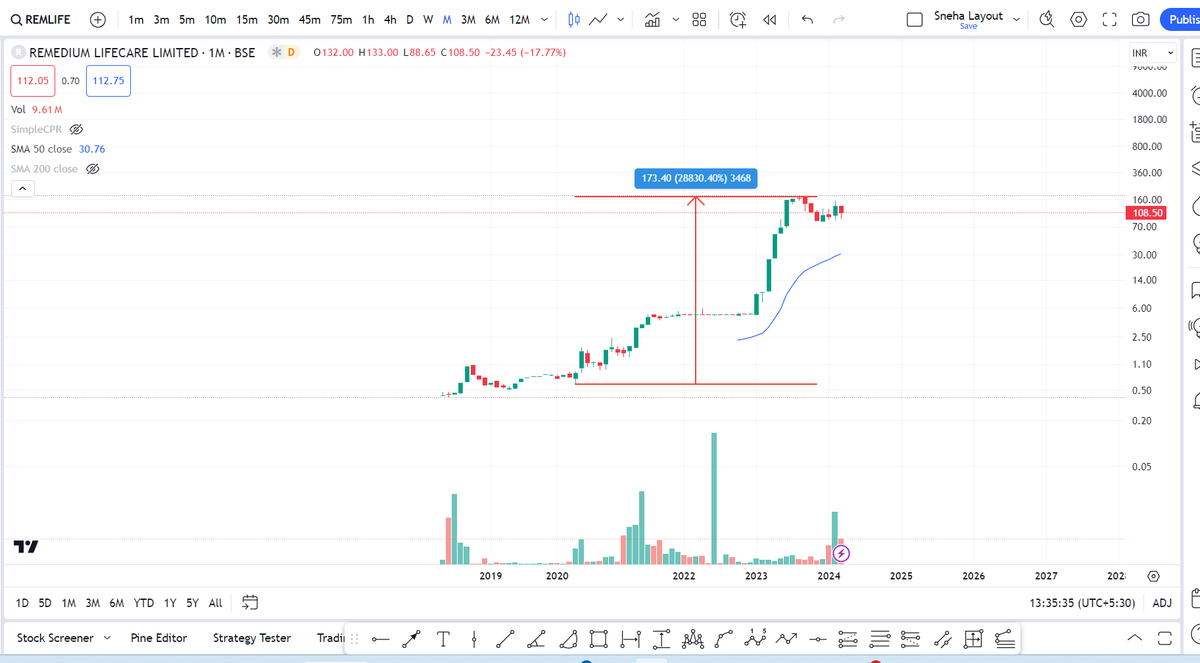Toggle the layout checkbox beside Sneha Layout
This screenshot has width=1200, height=663.
914,20
